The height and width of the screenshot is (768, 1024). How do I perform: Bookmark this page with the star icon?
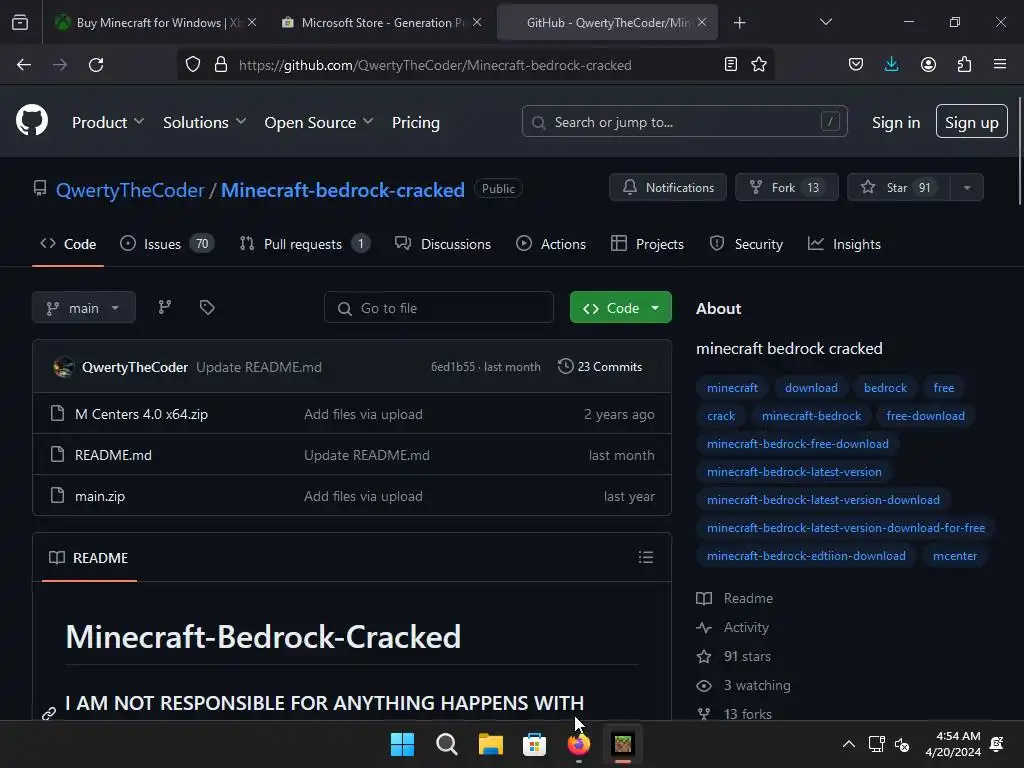tap(759, 65)
